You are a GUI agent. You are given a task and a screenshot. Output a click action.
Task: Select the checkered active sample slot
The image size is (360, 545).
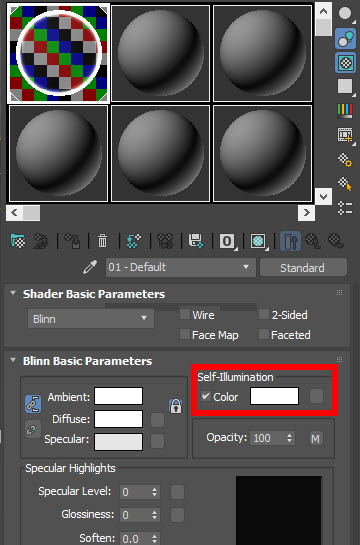(x=58, y=53)
